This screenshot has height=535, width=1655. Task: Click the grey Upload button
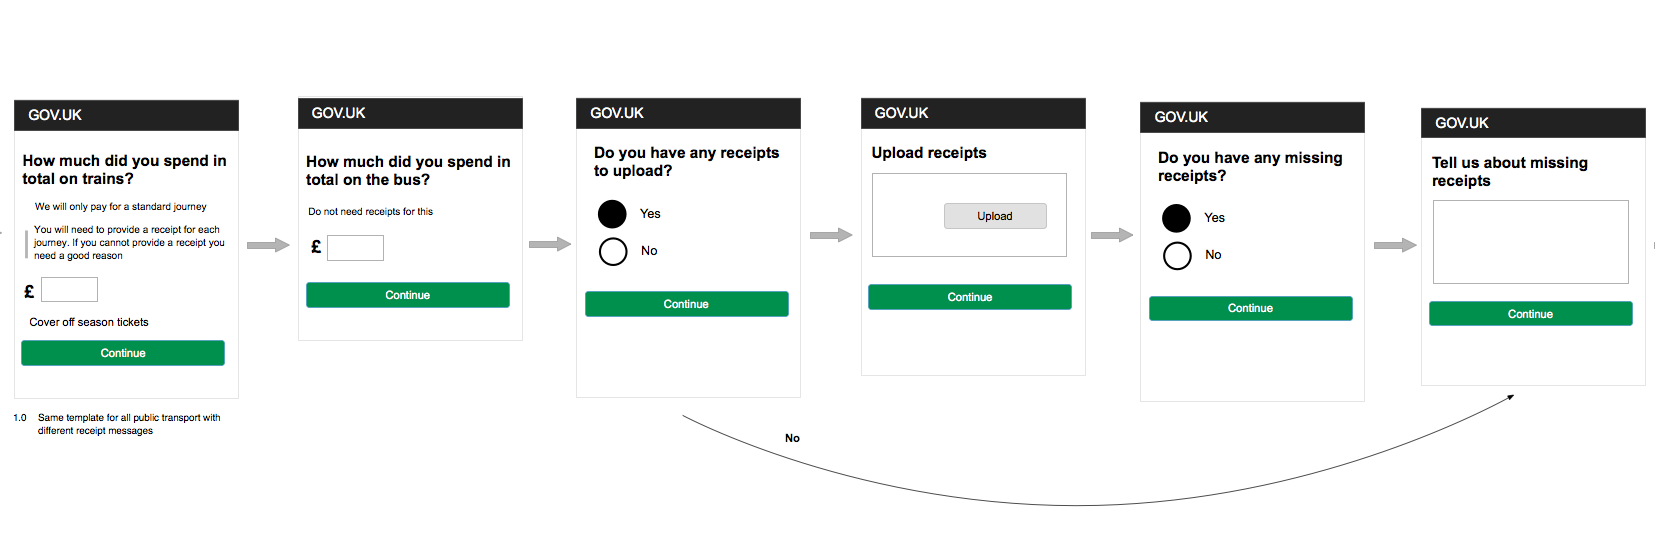(995, 216)
